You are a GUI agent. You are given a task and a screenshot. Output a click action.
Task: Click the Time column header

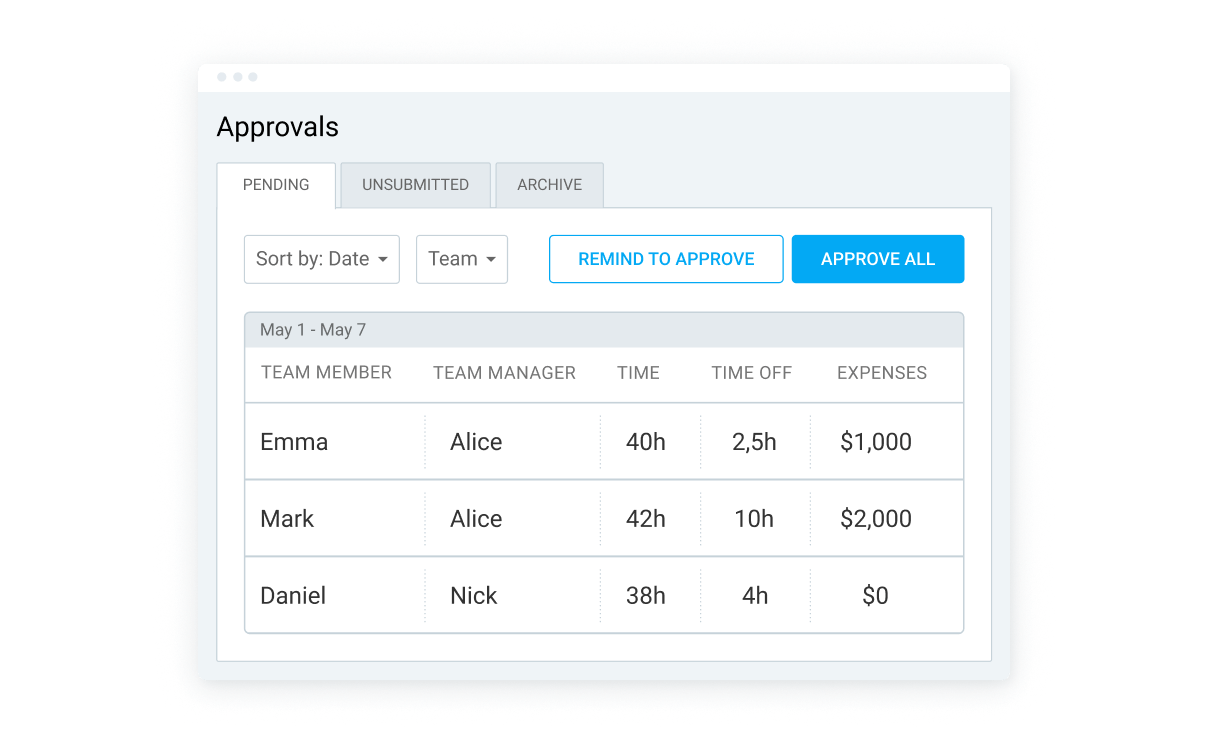(638, 373)
